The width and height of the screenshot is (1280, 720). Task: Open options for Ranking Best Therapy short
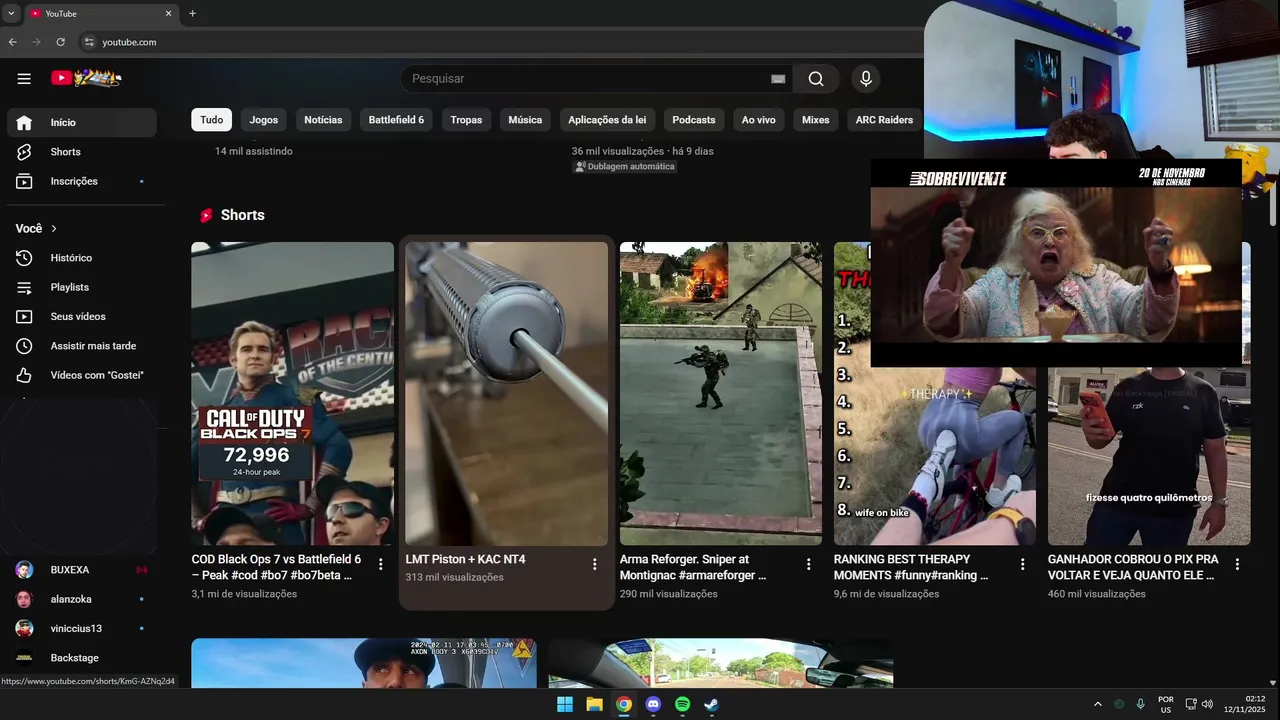(x=1023, y=564)
